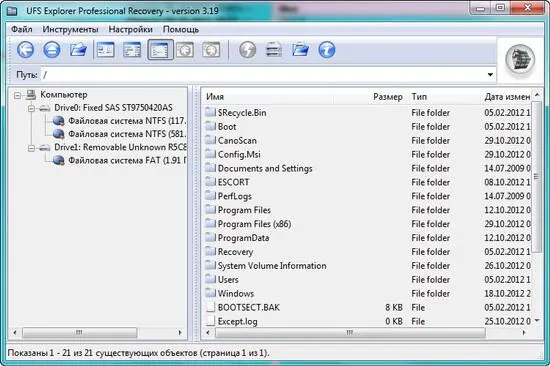Click the blue back arrow toolbar icon
Screen dimensions: 550x366
[x=26, y=49]
